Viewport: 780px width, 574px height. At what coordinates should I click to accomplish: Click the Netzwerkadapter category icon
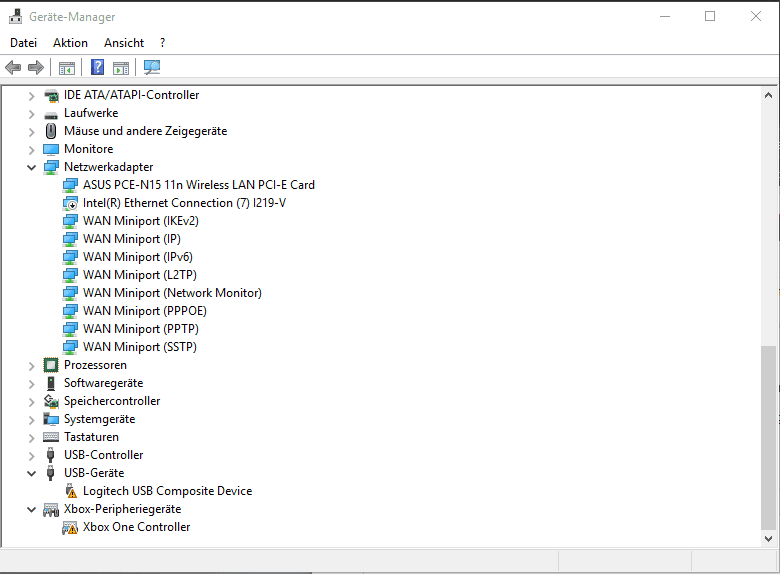(x=51, y=167)
